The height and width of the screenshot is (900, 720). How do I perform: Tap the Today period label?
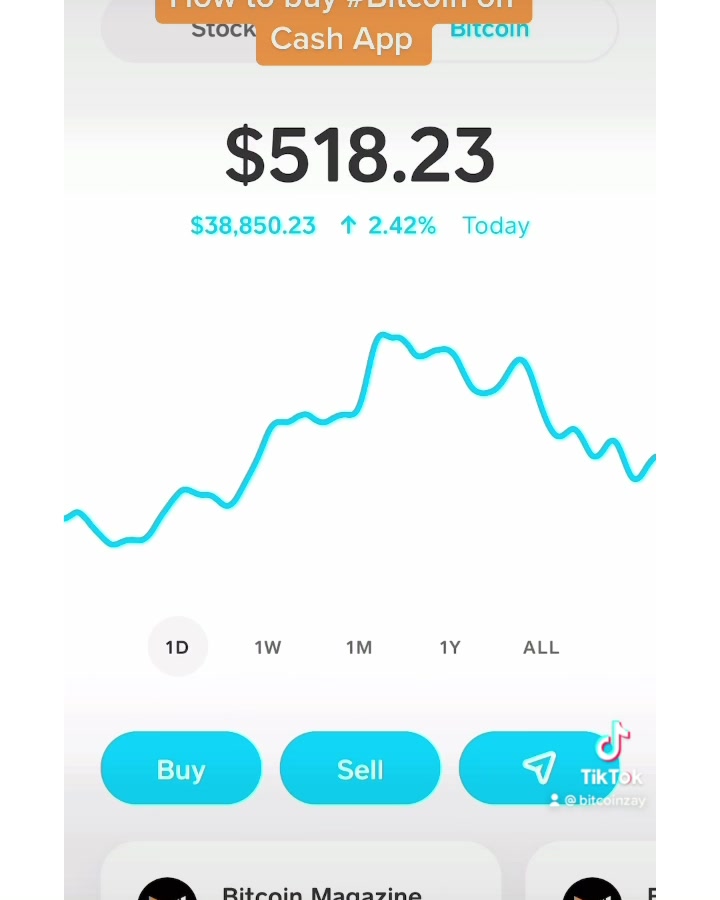pos(496,226)
